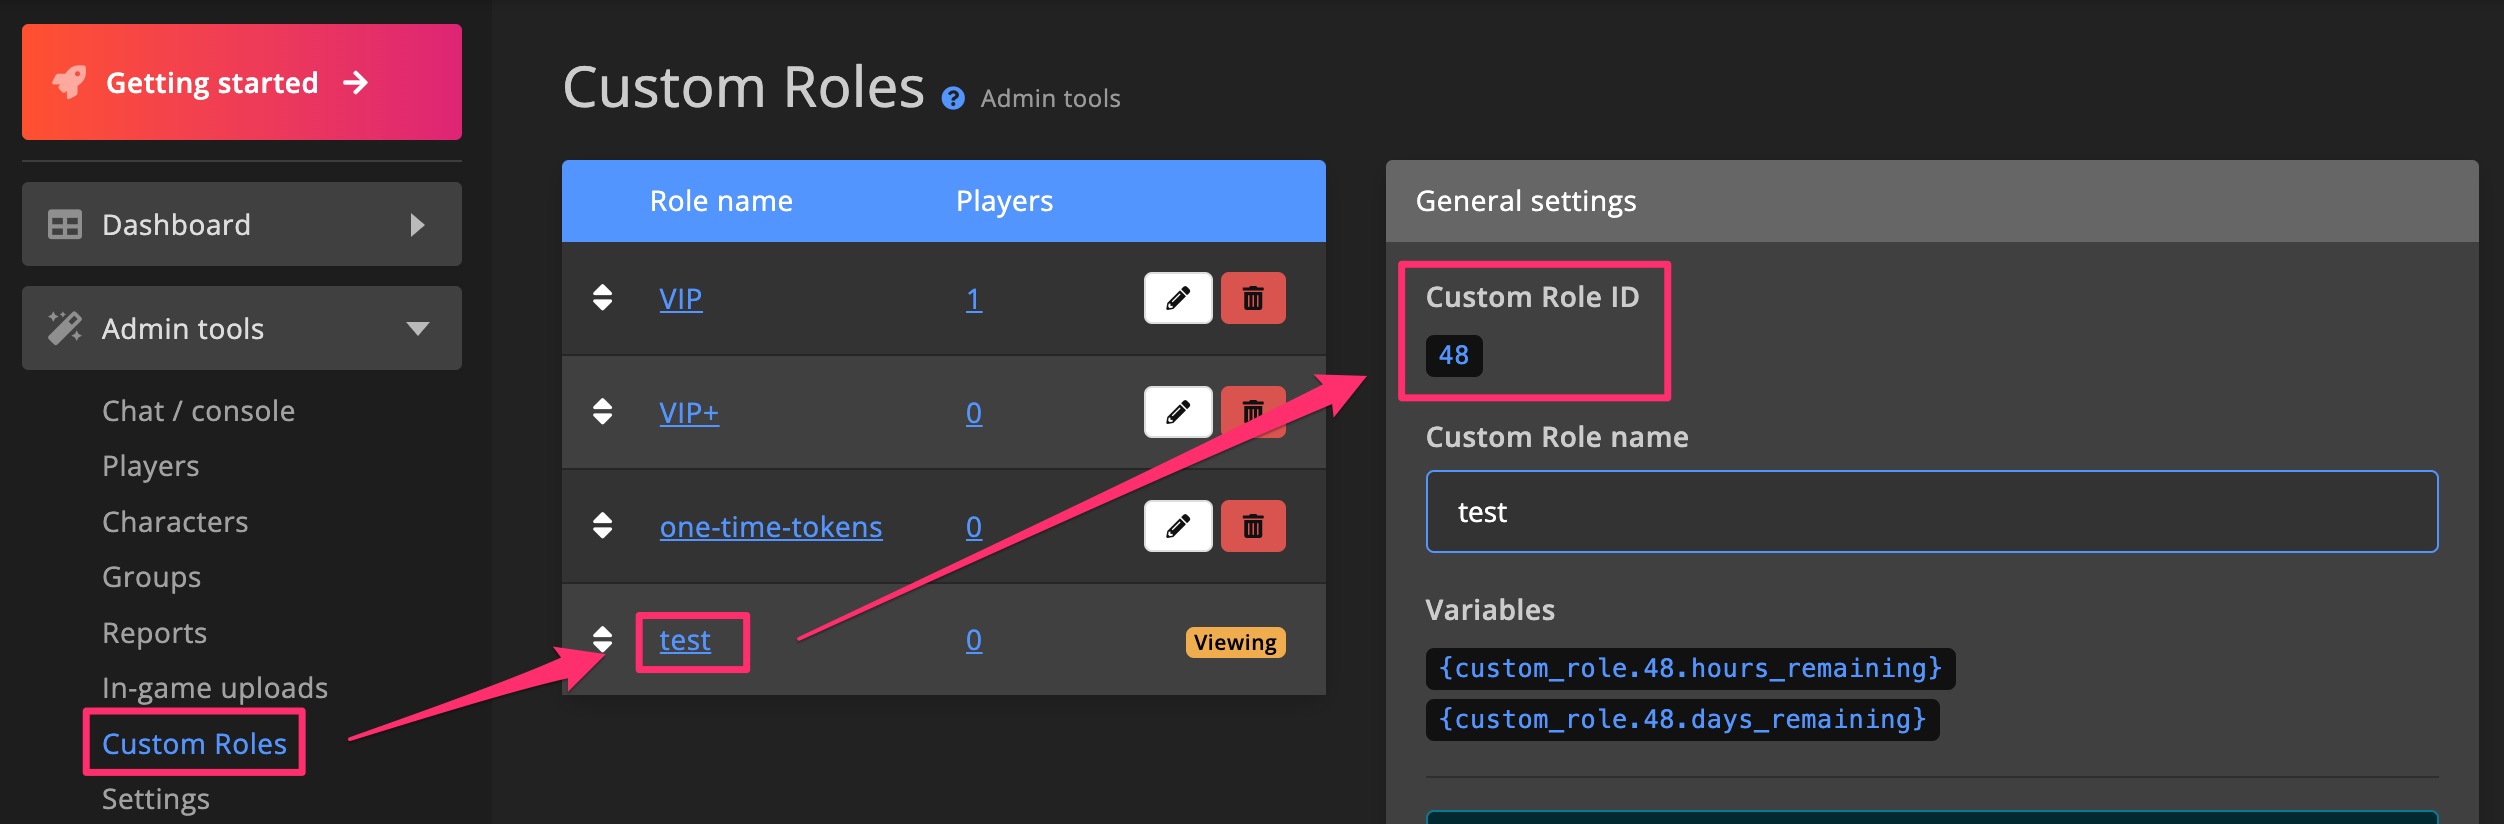This screenshot has height=824, width=2504.
Task: Click the Viewing badge on test row
Action: (x=1235, y=642)
